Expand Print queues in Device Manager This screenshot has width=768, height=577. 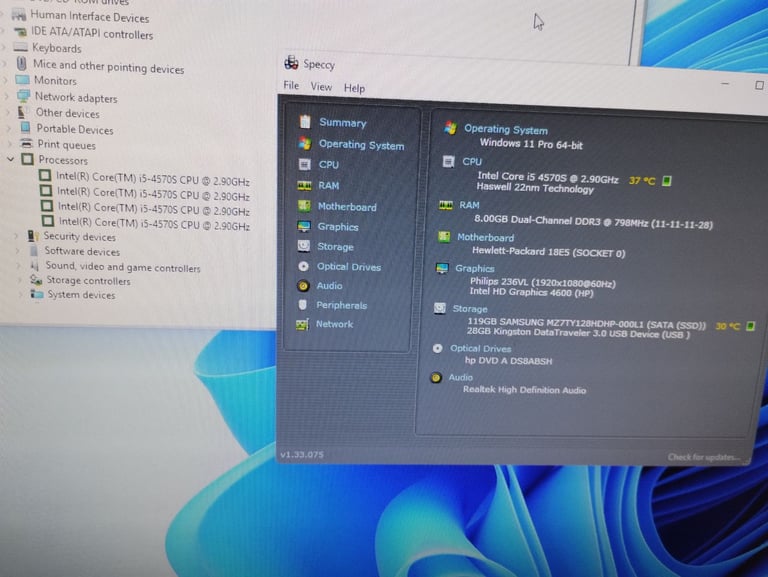(x=9, y=144)
